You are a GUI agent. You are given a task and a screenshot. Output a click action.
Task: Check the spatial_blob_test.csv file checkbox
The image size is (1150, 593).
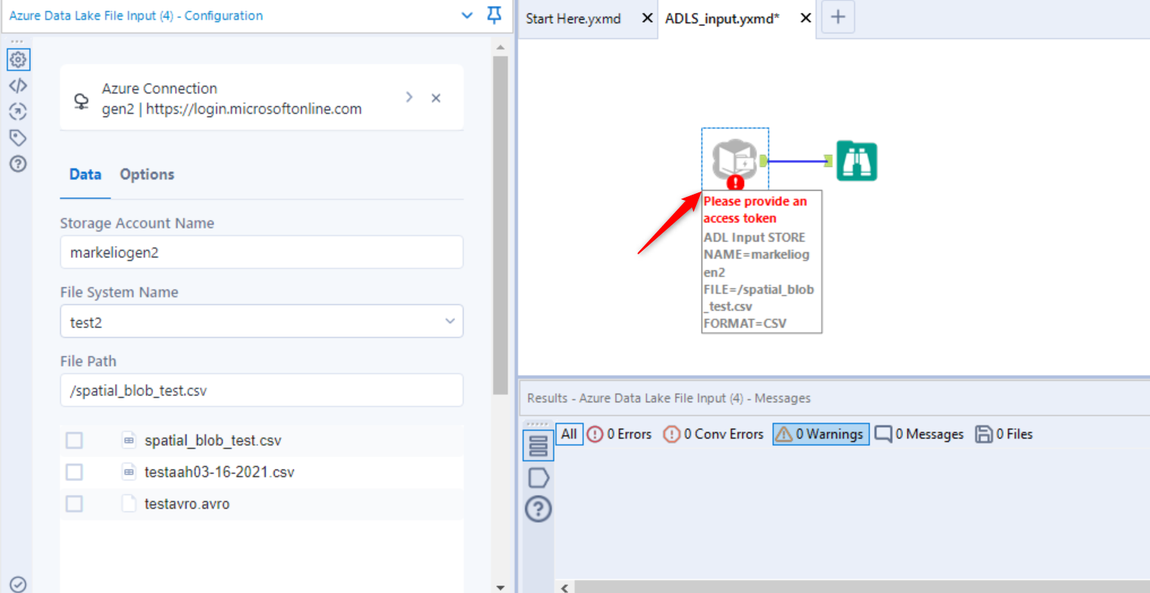74,441
